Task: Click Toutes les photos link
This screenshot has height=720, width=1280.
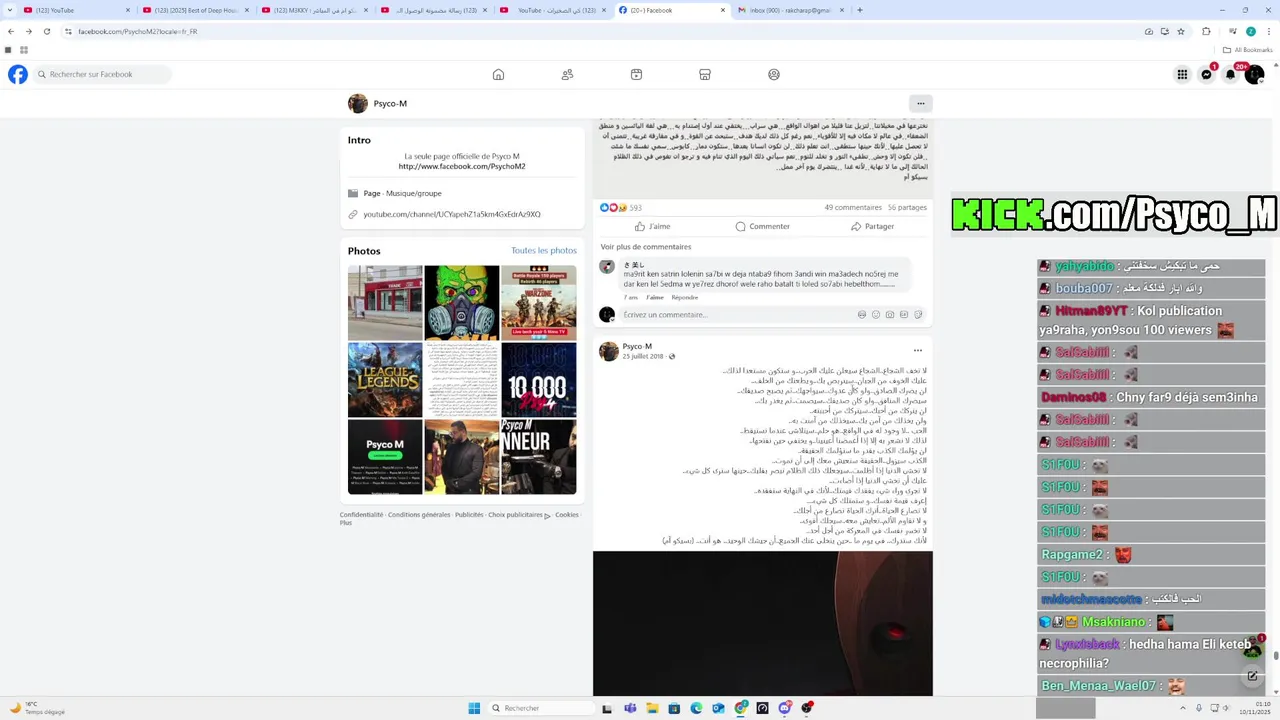Action: [x=544, y=250]
